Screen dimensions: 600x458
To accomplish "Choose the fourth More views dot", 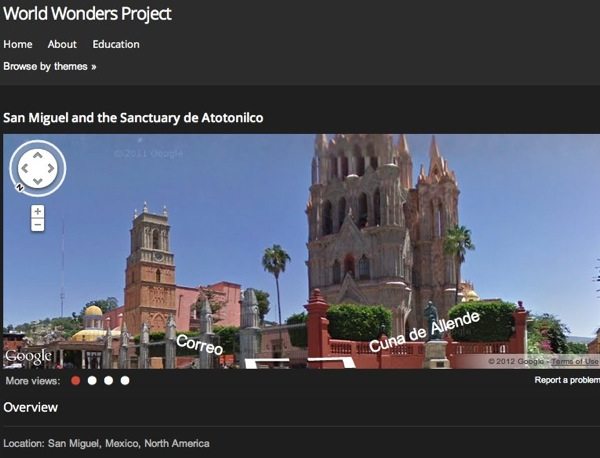I will coord(125,380).
